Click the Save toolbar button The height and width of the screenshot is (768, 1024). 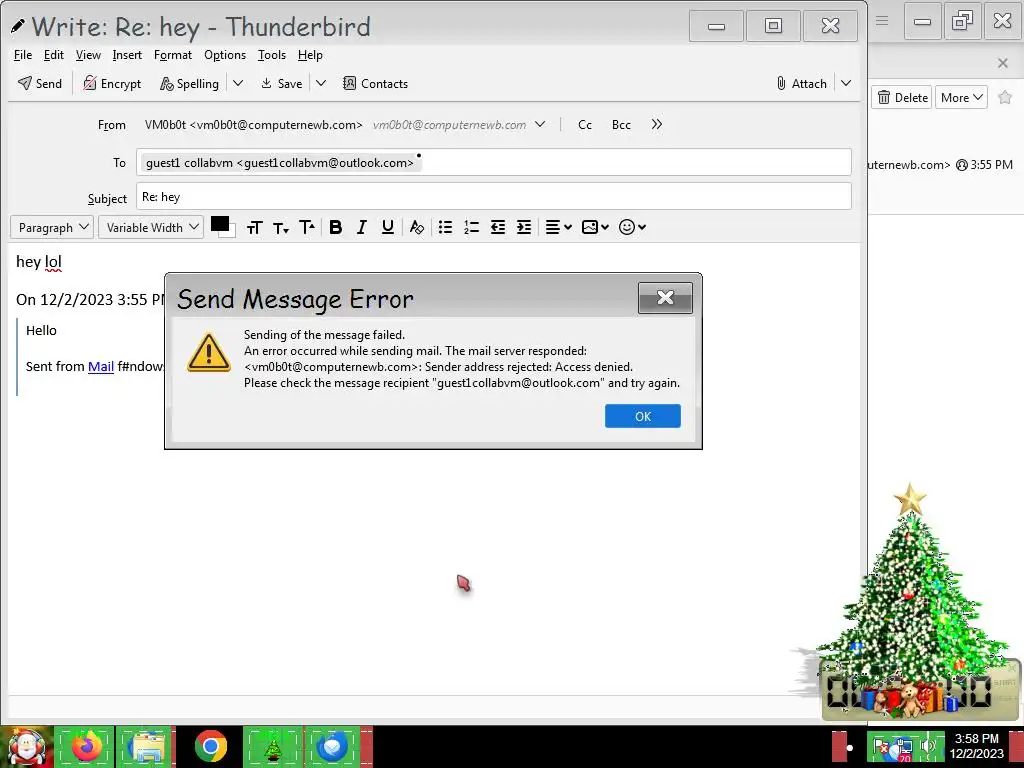281,84
